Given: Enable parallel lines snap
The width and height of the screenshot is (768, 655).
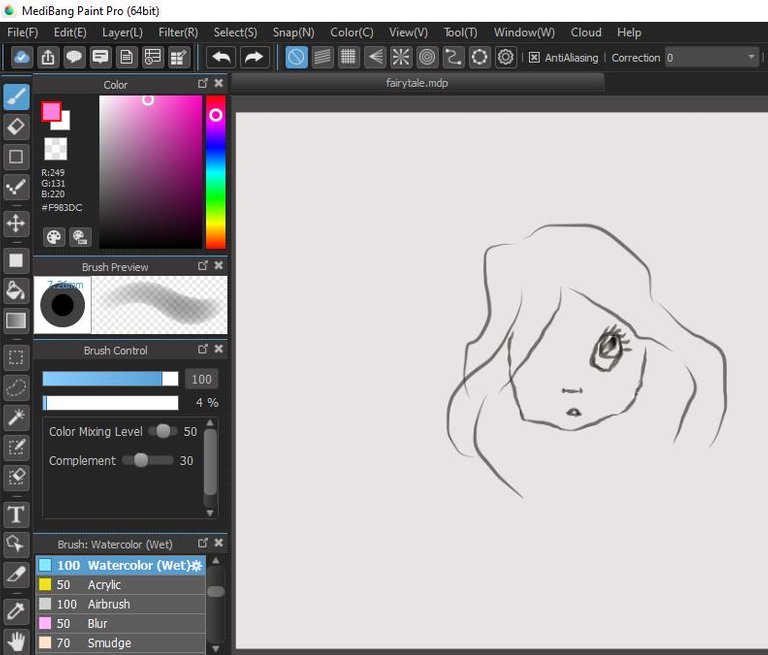Looking at the screenshot, I should click(322, 57).
